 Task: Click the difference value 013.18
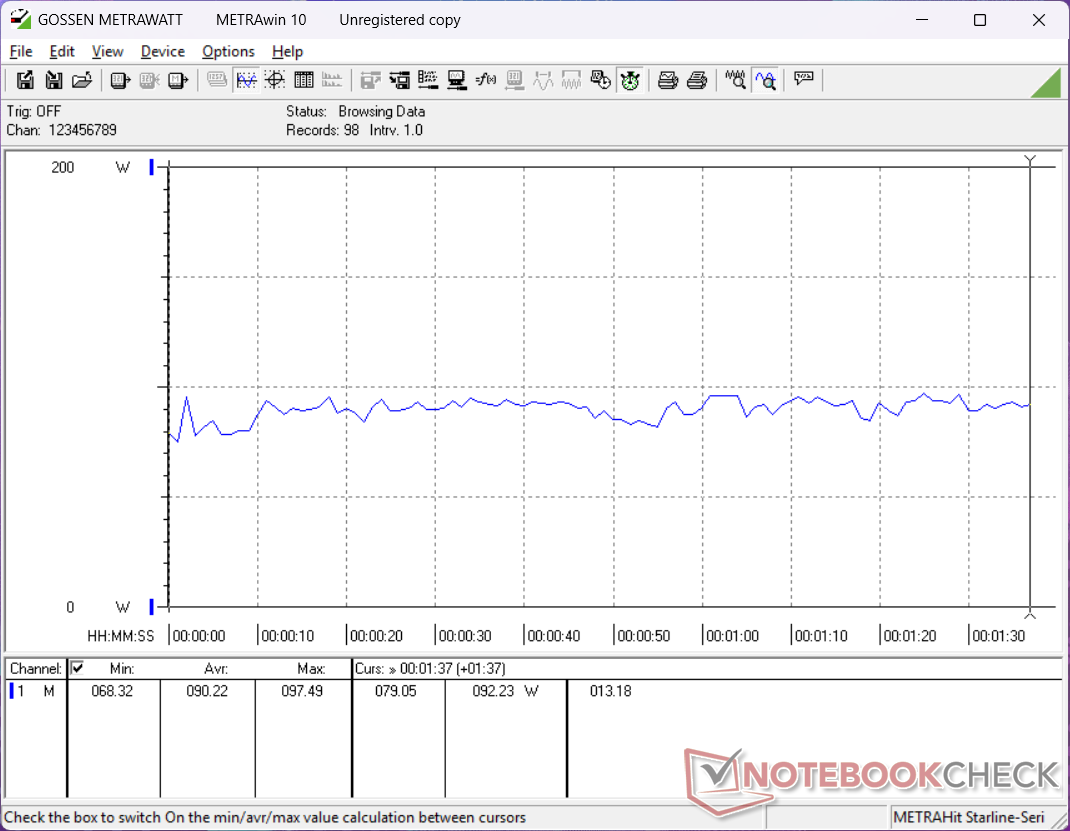coord(610,691)
